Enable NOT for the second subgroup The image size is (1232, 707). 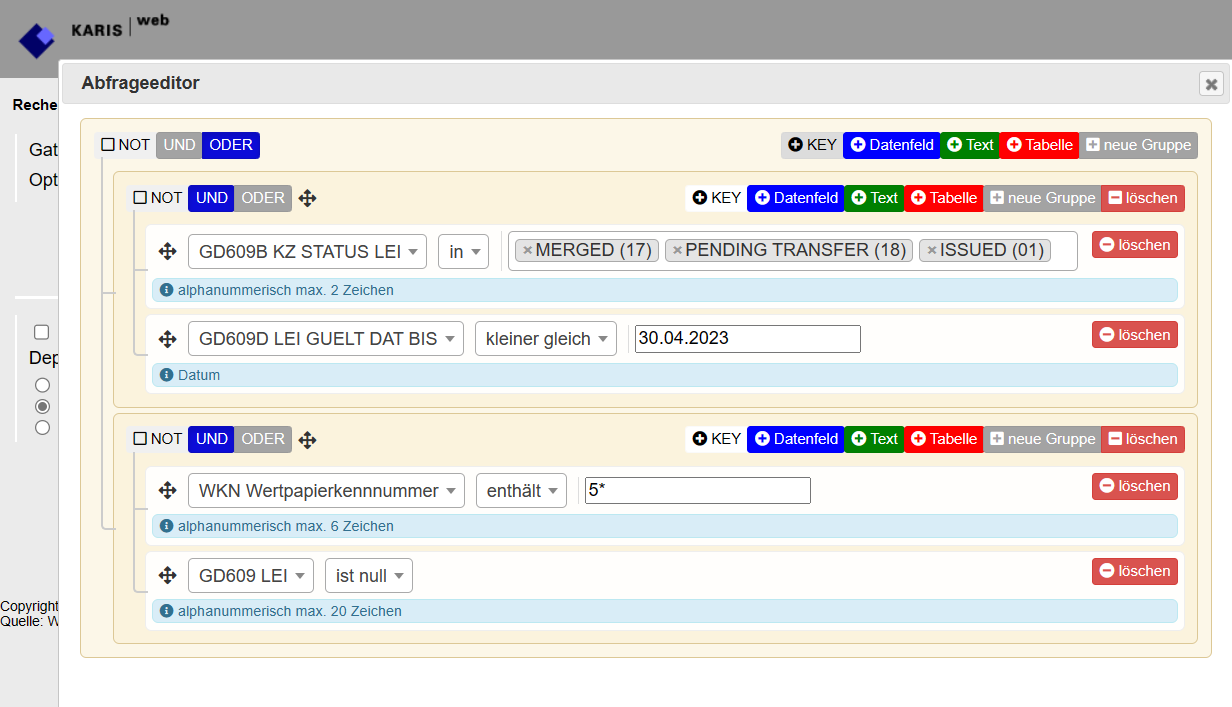pyautogui.click(x=140, y=439)
